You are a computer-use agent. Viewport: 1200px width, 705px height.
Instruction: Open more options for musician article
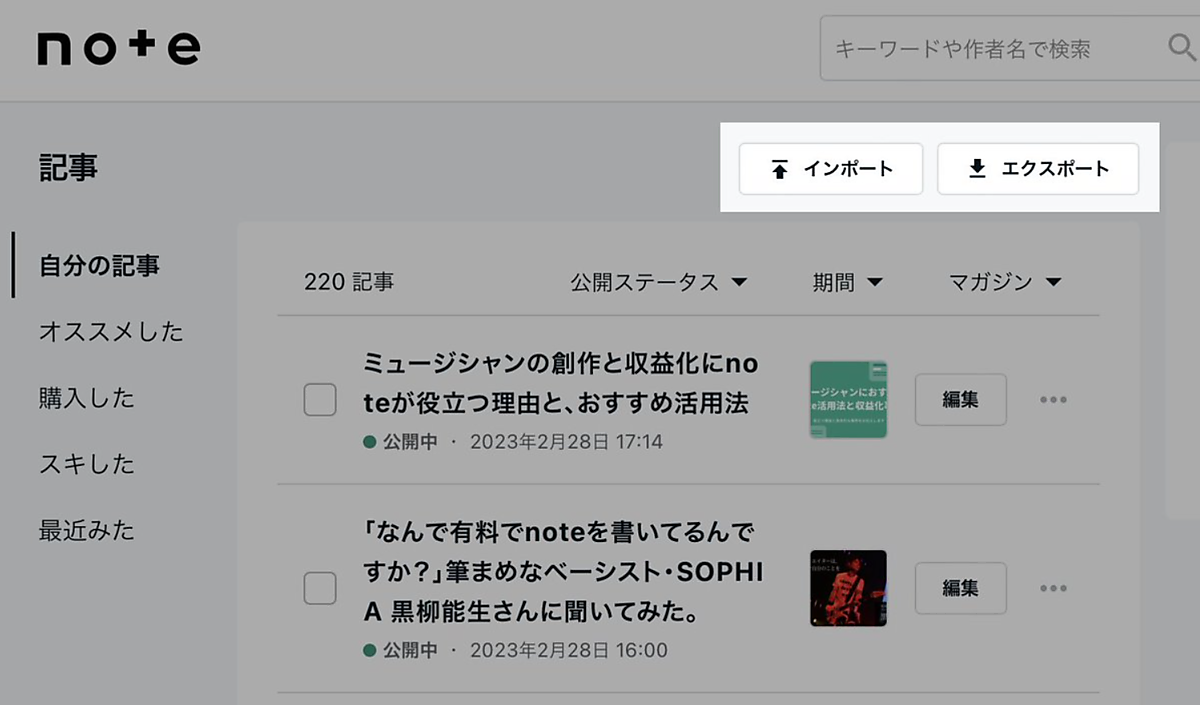1053,400
